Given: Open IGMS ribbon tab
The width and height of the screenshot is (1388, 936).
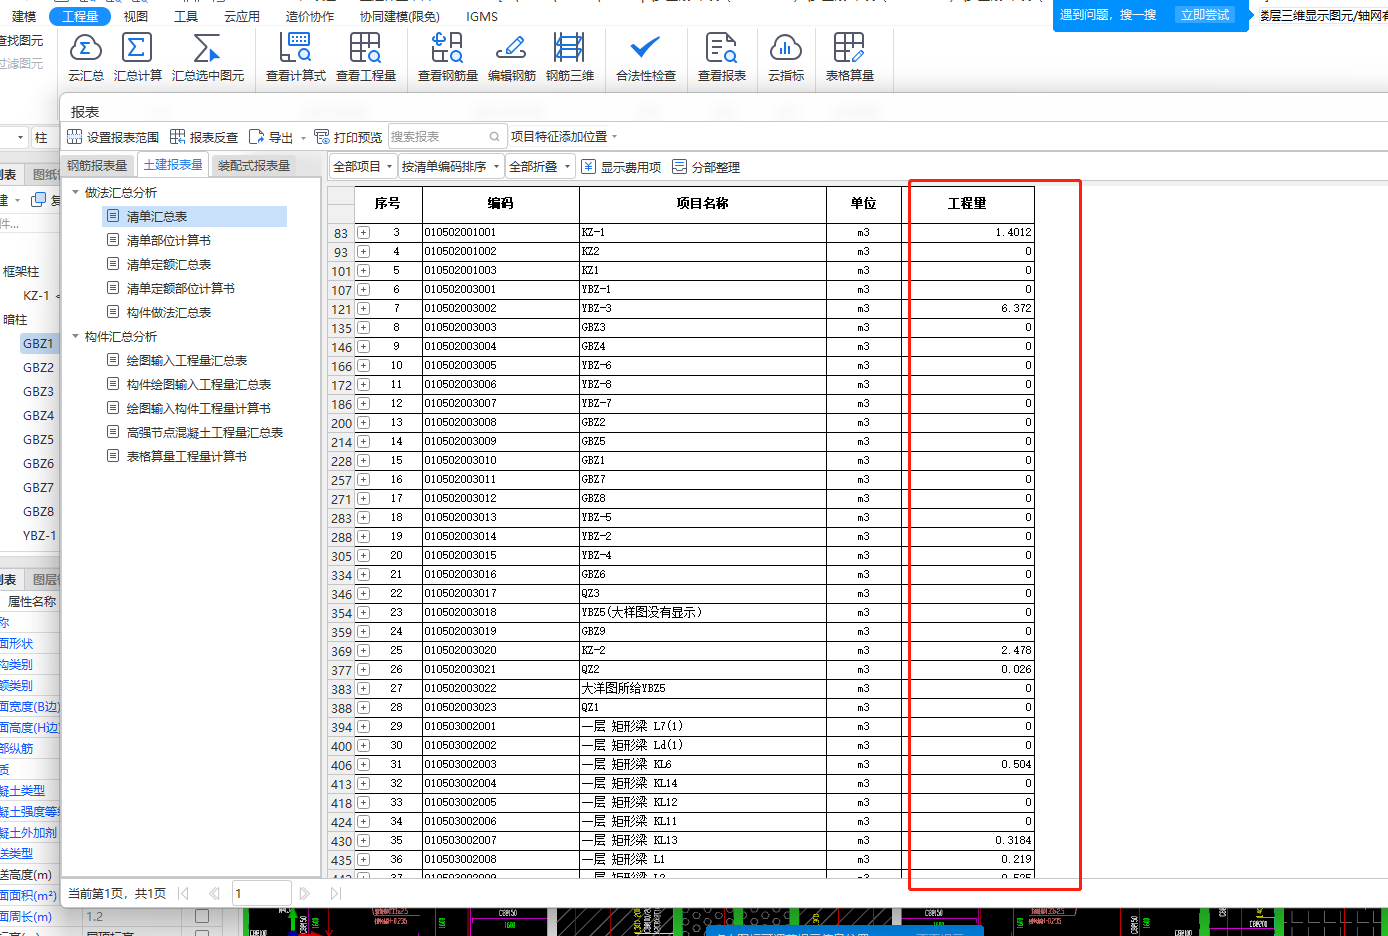Looking at the screenshot, I should 482,16.
